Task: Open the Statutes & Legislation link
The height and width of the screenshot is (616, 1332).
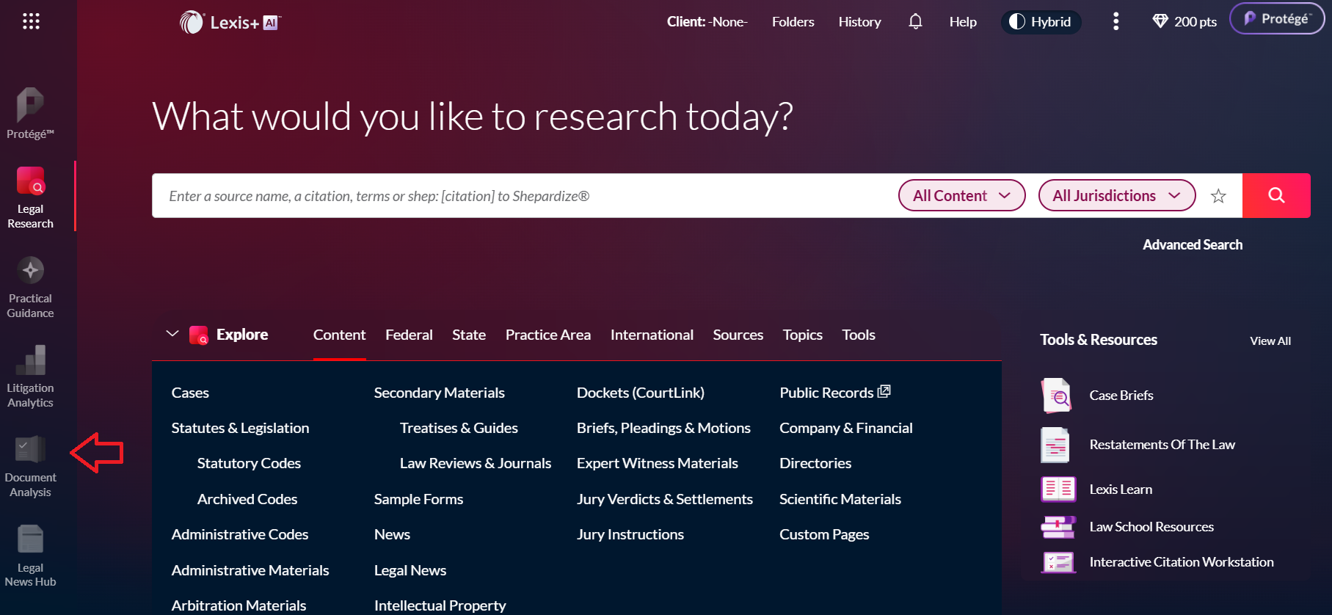Action: [240, 428]
